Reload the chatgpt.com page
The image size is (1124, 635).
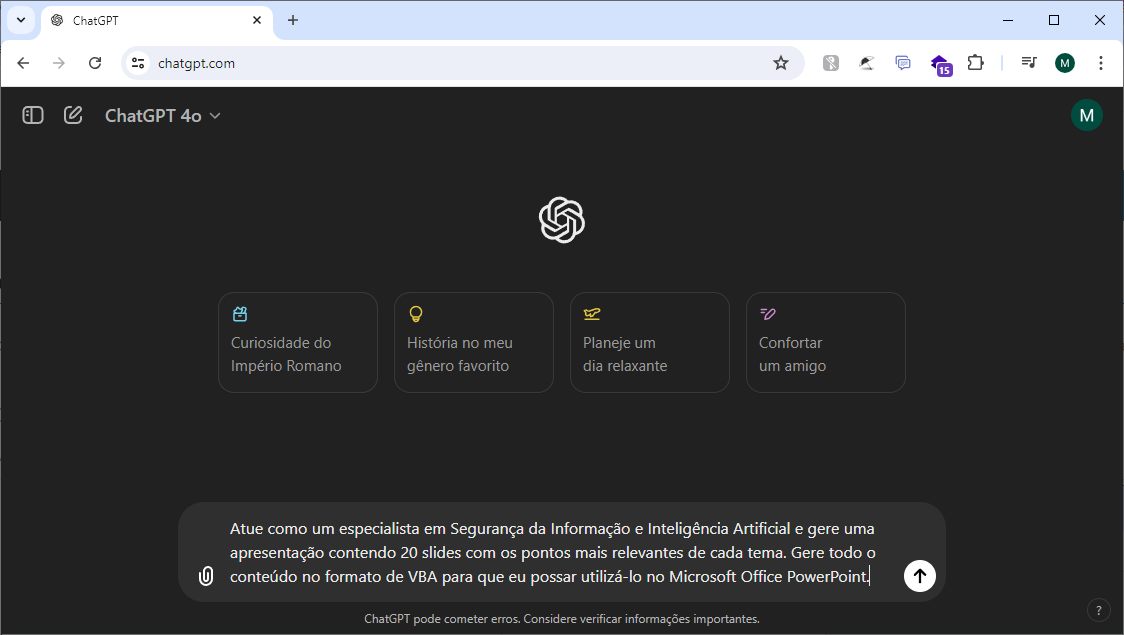[x=95, y=63]
